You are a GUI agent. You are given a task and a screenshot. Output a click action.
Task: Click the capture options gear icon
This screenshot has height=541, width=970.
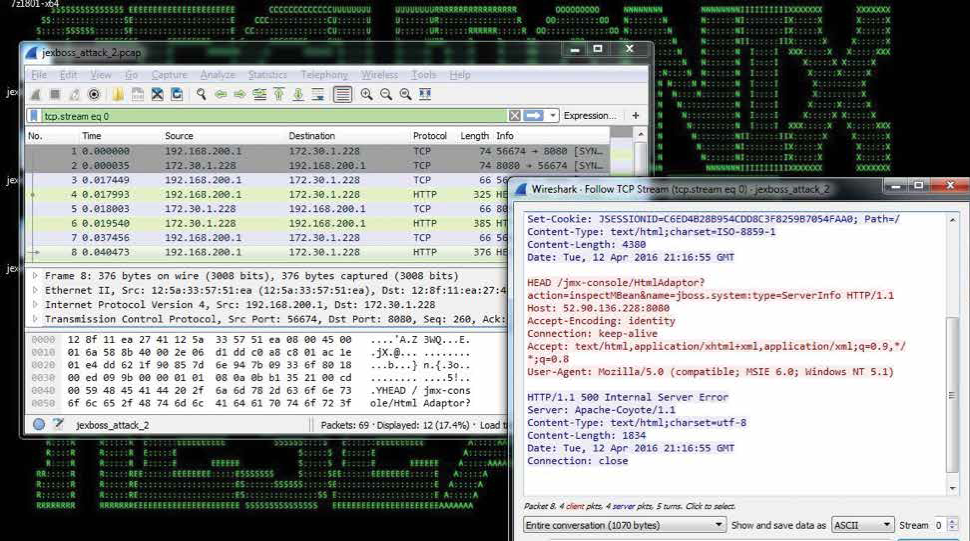point(94,95)
